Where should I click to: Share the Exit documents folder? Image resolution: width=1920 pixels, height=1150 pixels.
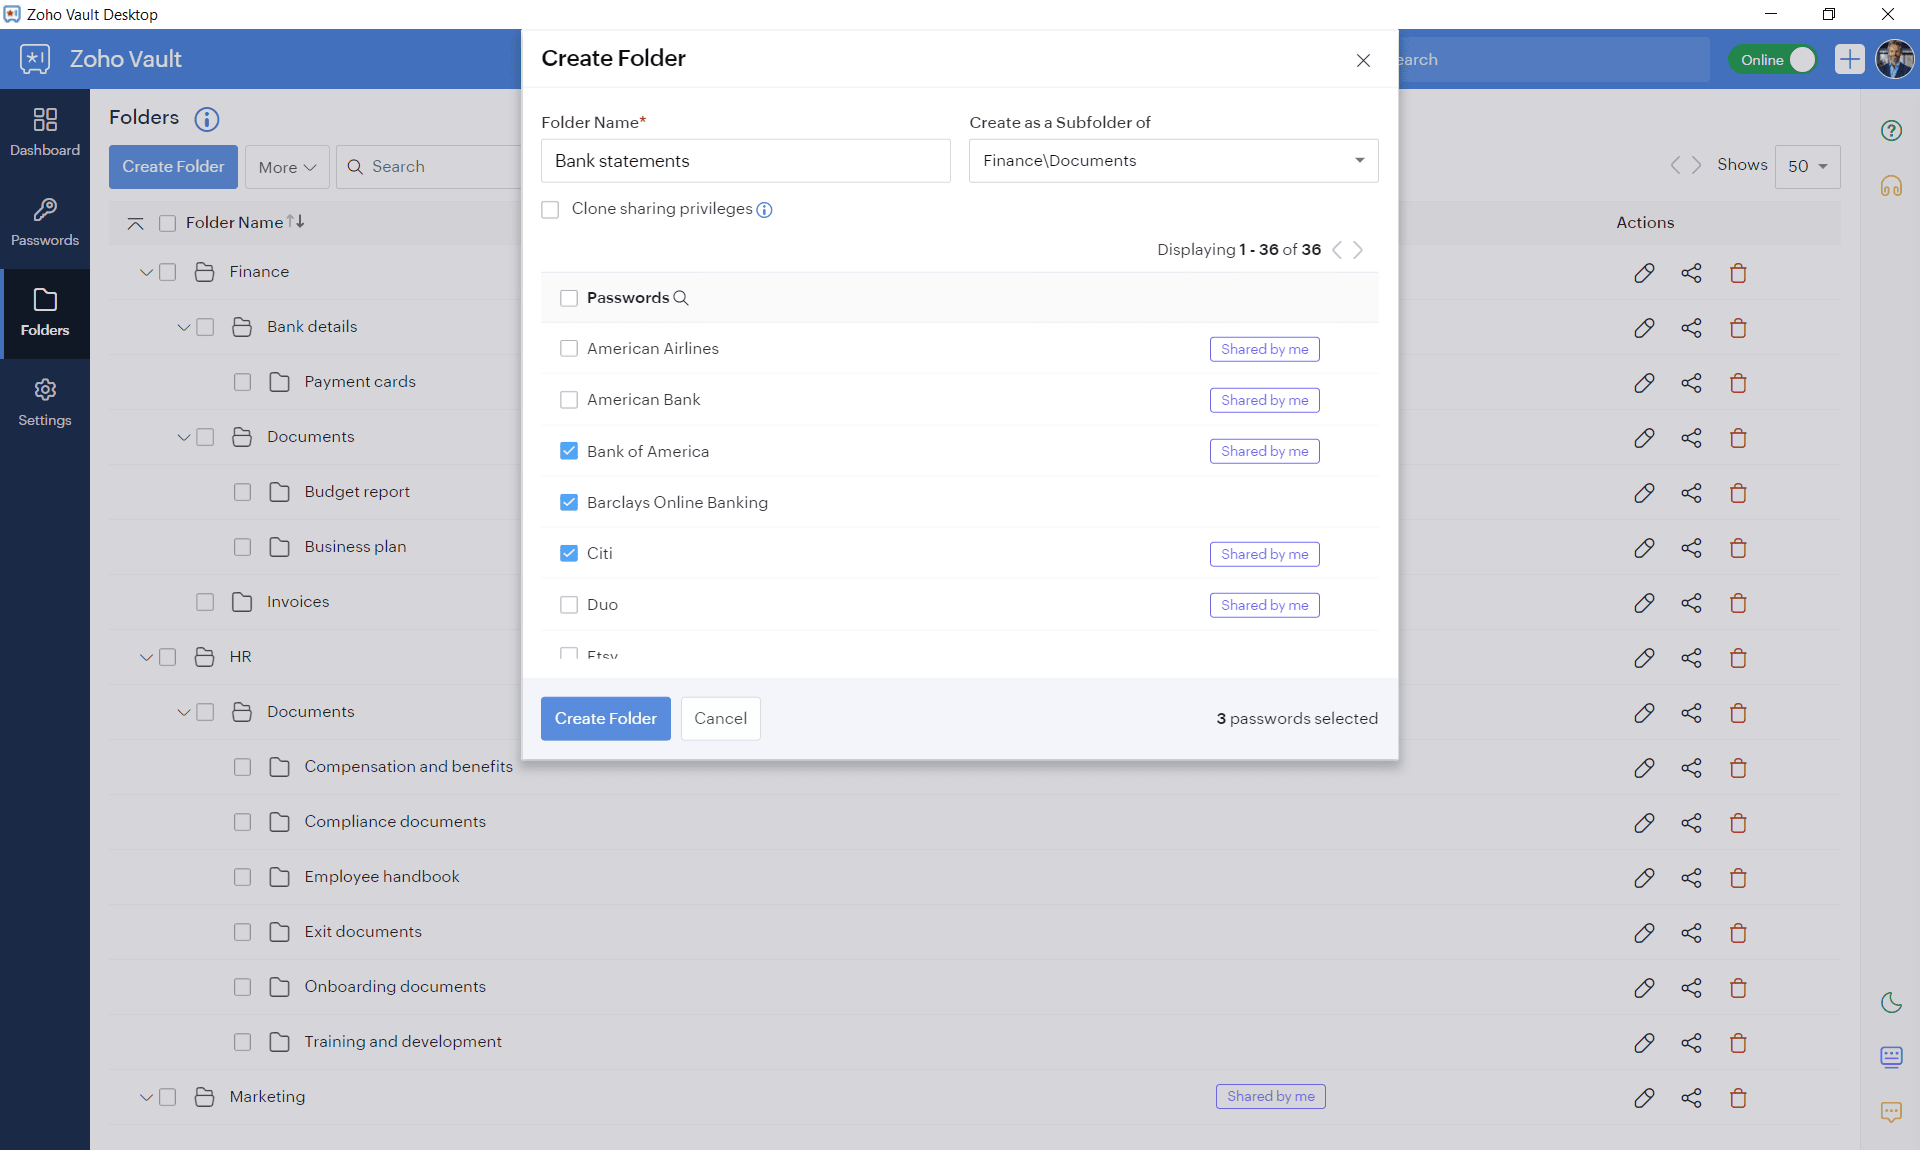point(1691,933)
